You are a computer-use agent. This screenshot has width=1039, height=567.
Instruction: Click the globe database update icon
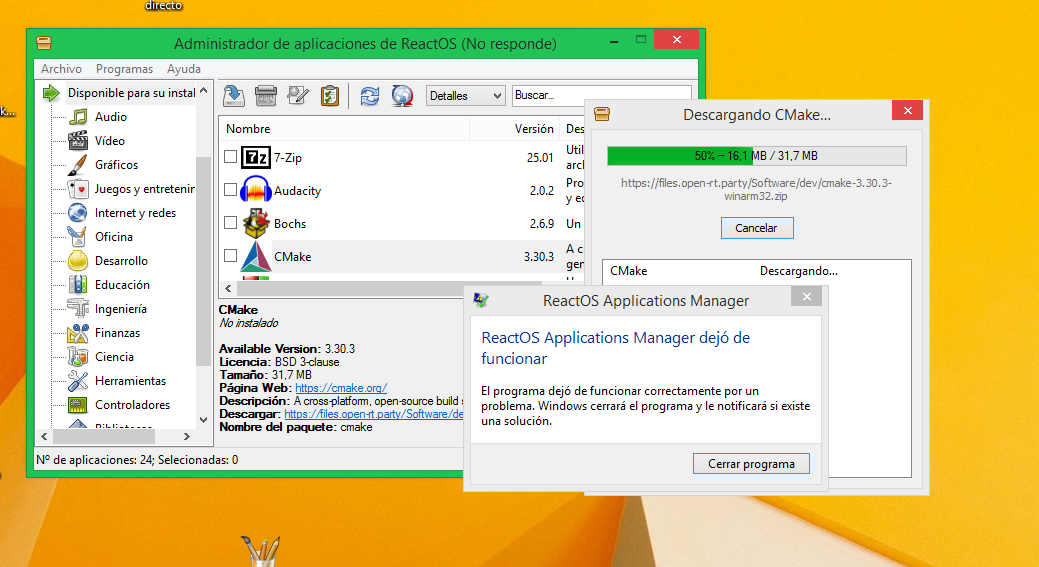402,96
